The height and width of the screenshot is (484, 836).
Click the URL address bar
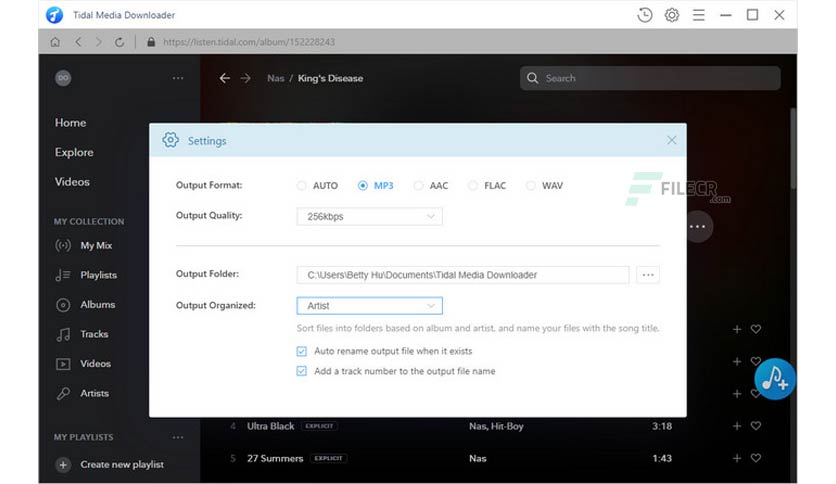(x=248, y=42)
